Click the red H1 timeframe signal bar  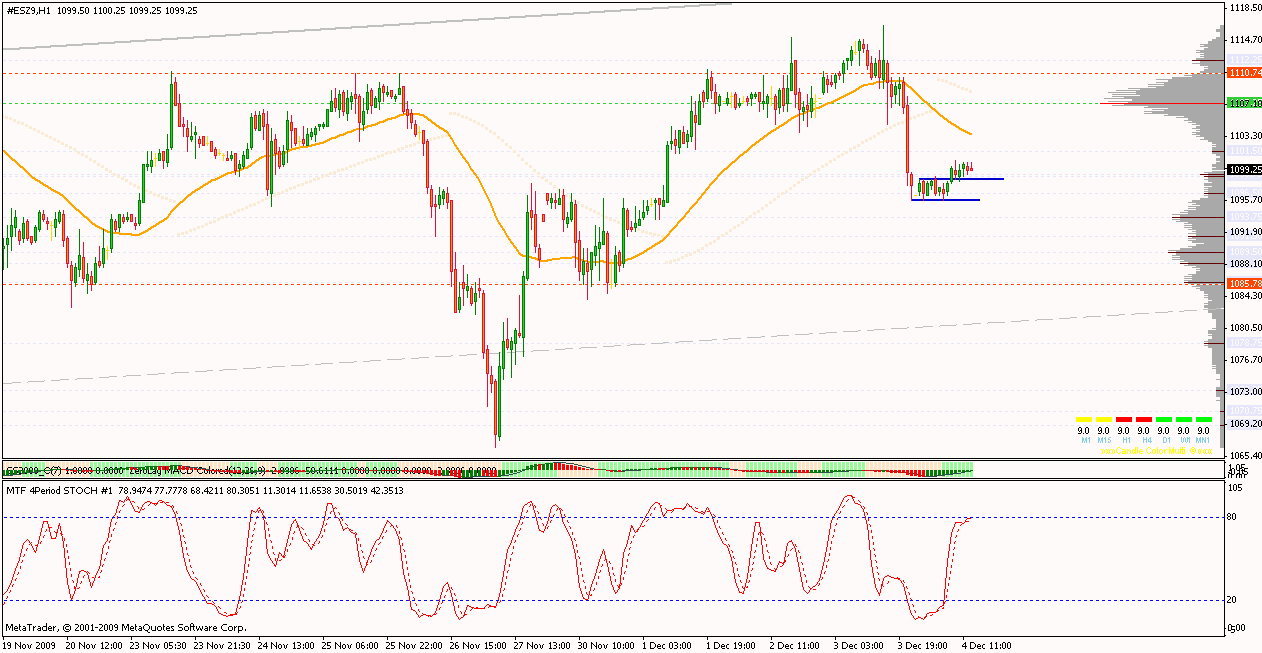1123,419
